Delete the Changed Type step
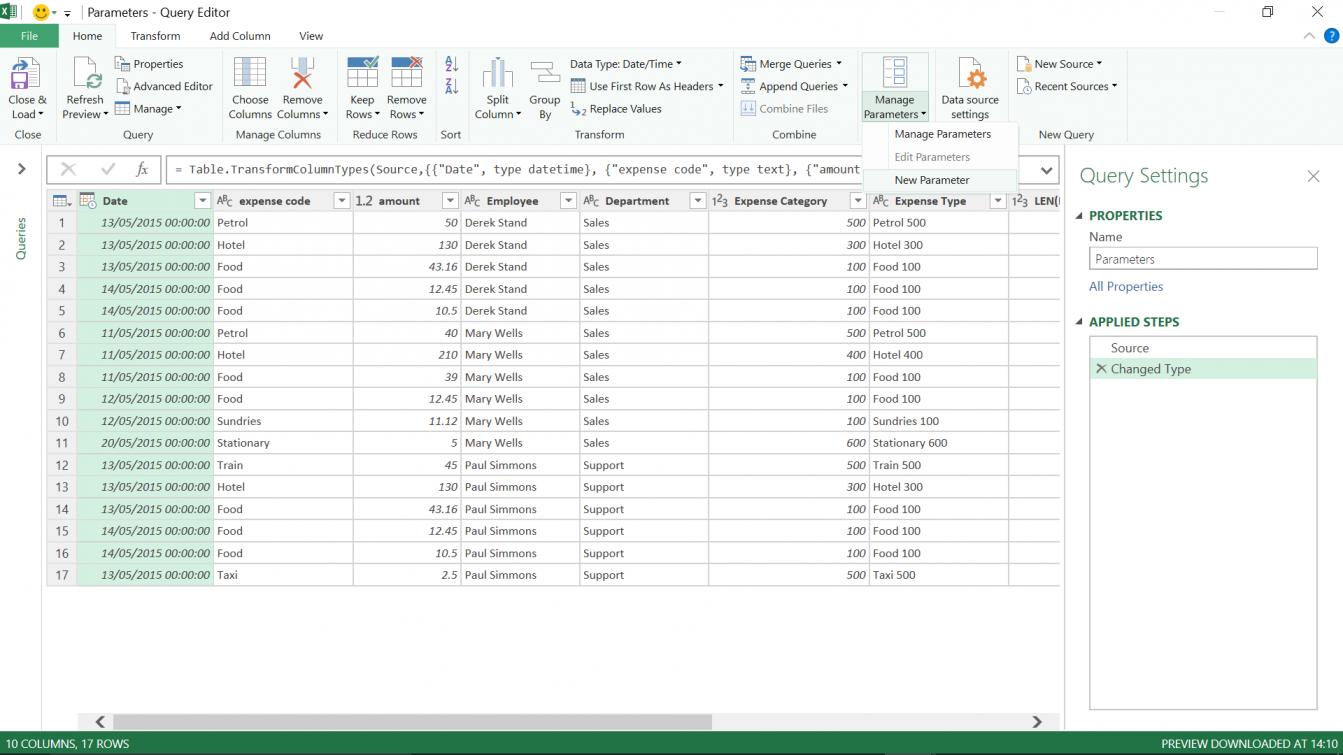 point(1101,369)
